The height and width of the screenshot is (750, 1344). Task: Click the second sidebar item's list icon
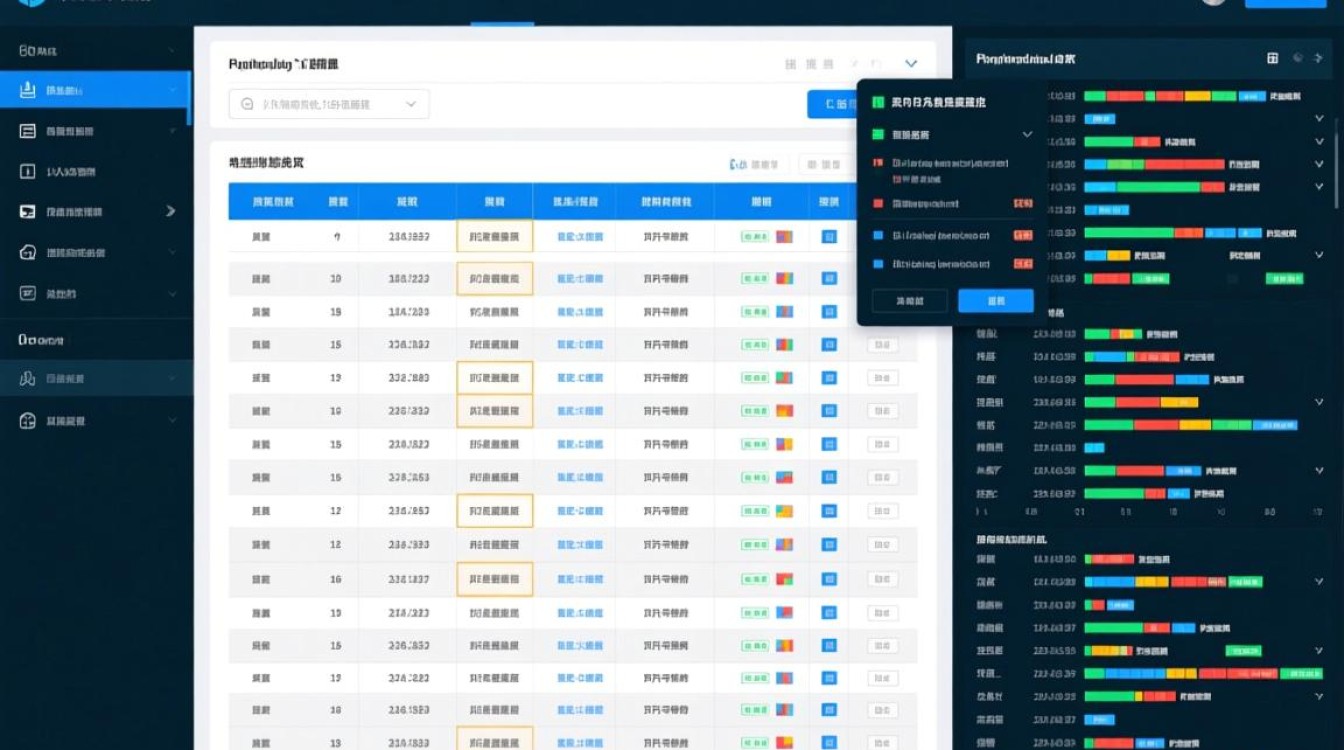(28, 131)
